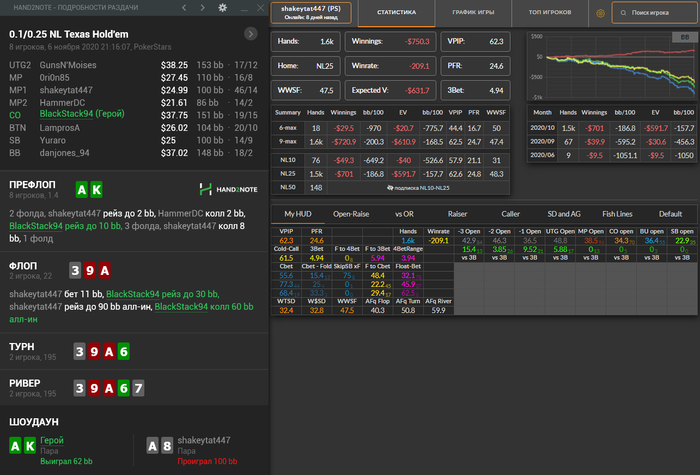This screenshot has height=475, width=700.
Task: Switch to the Fish Lines tab
Action: click(617, 213)
